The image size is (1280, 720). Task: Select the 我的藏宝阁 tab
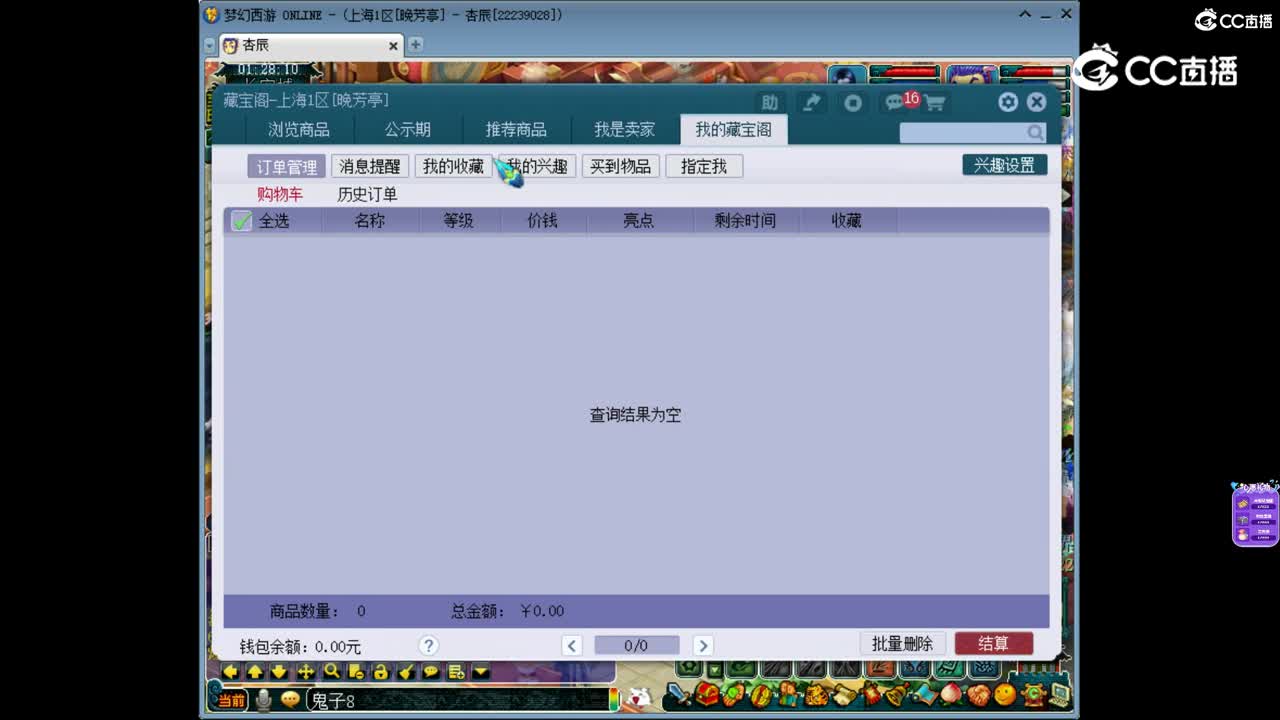(734, 130)
